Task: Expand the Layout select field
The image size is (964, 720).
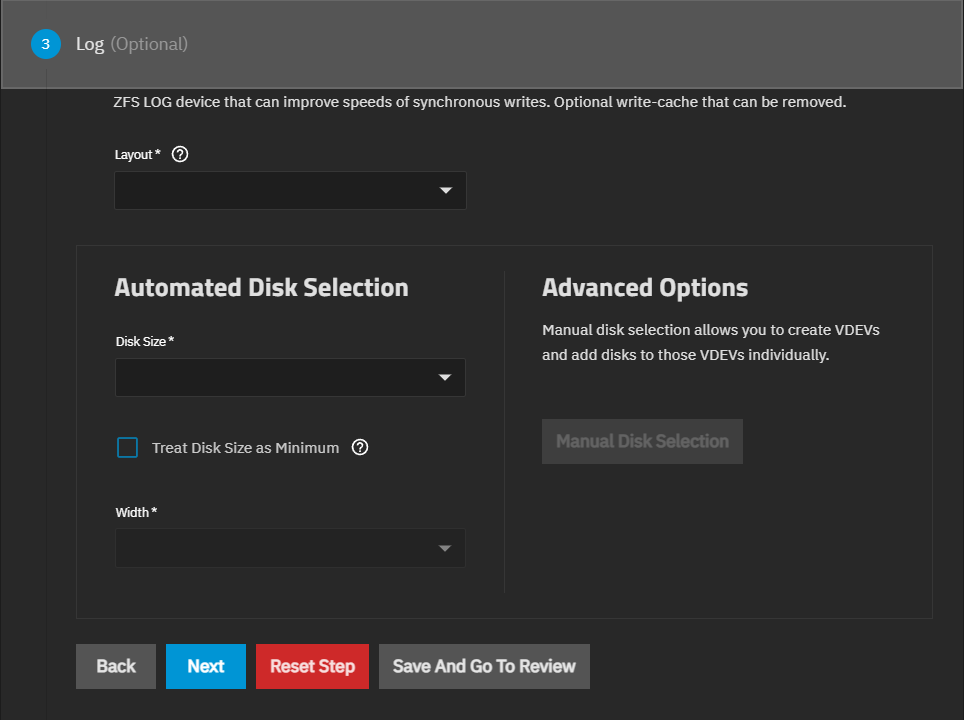Action: click(x=280, y=191)
